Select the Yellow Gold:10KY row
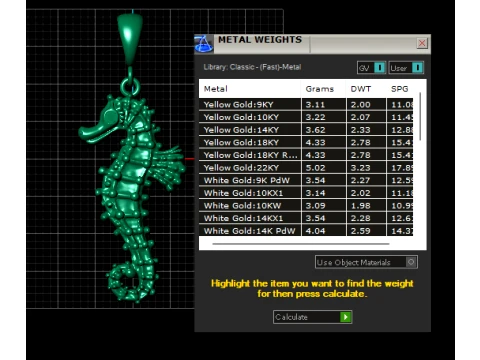 [x=306, y=117]
